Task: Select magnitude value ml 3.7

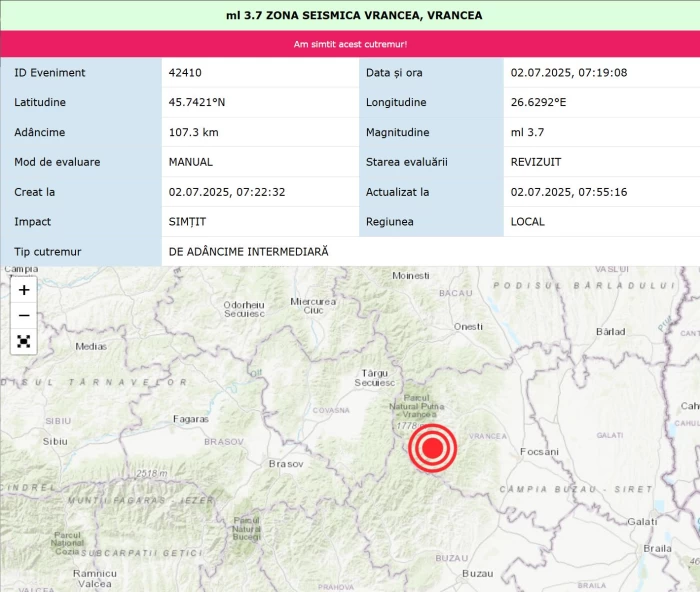Action: click(527, 132)
